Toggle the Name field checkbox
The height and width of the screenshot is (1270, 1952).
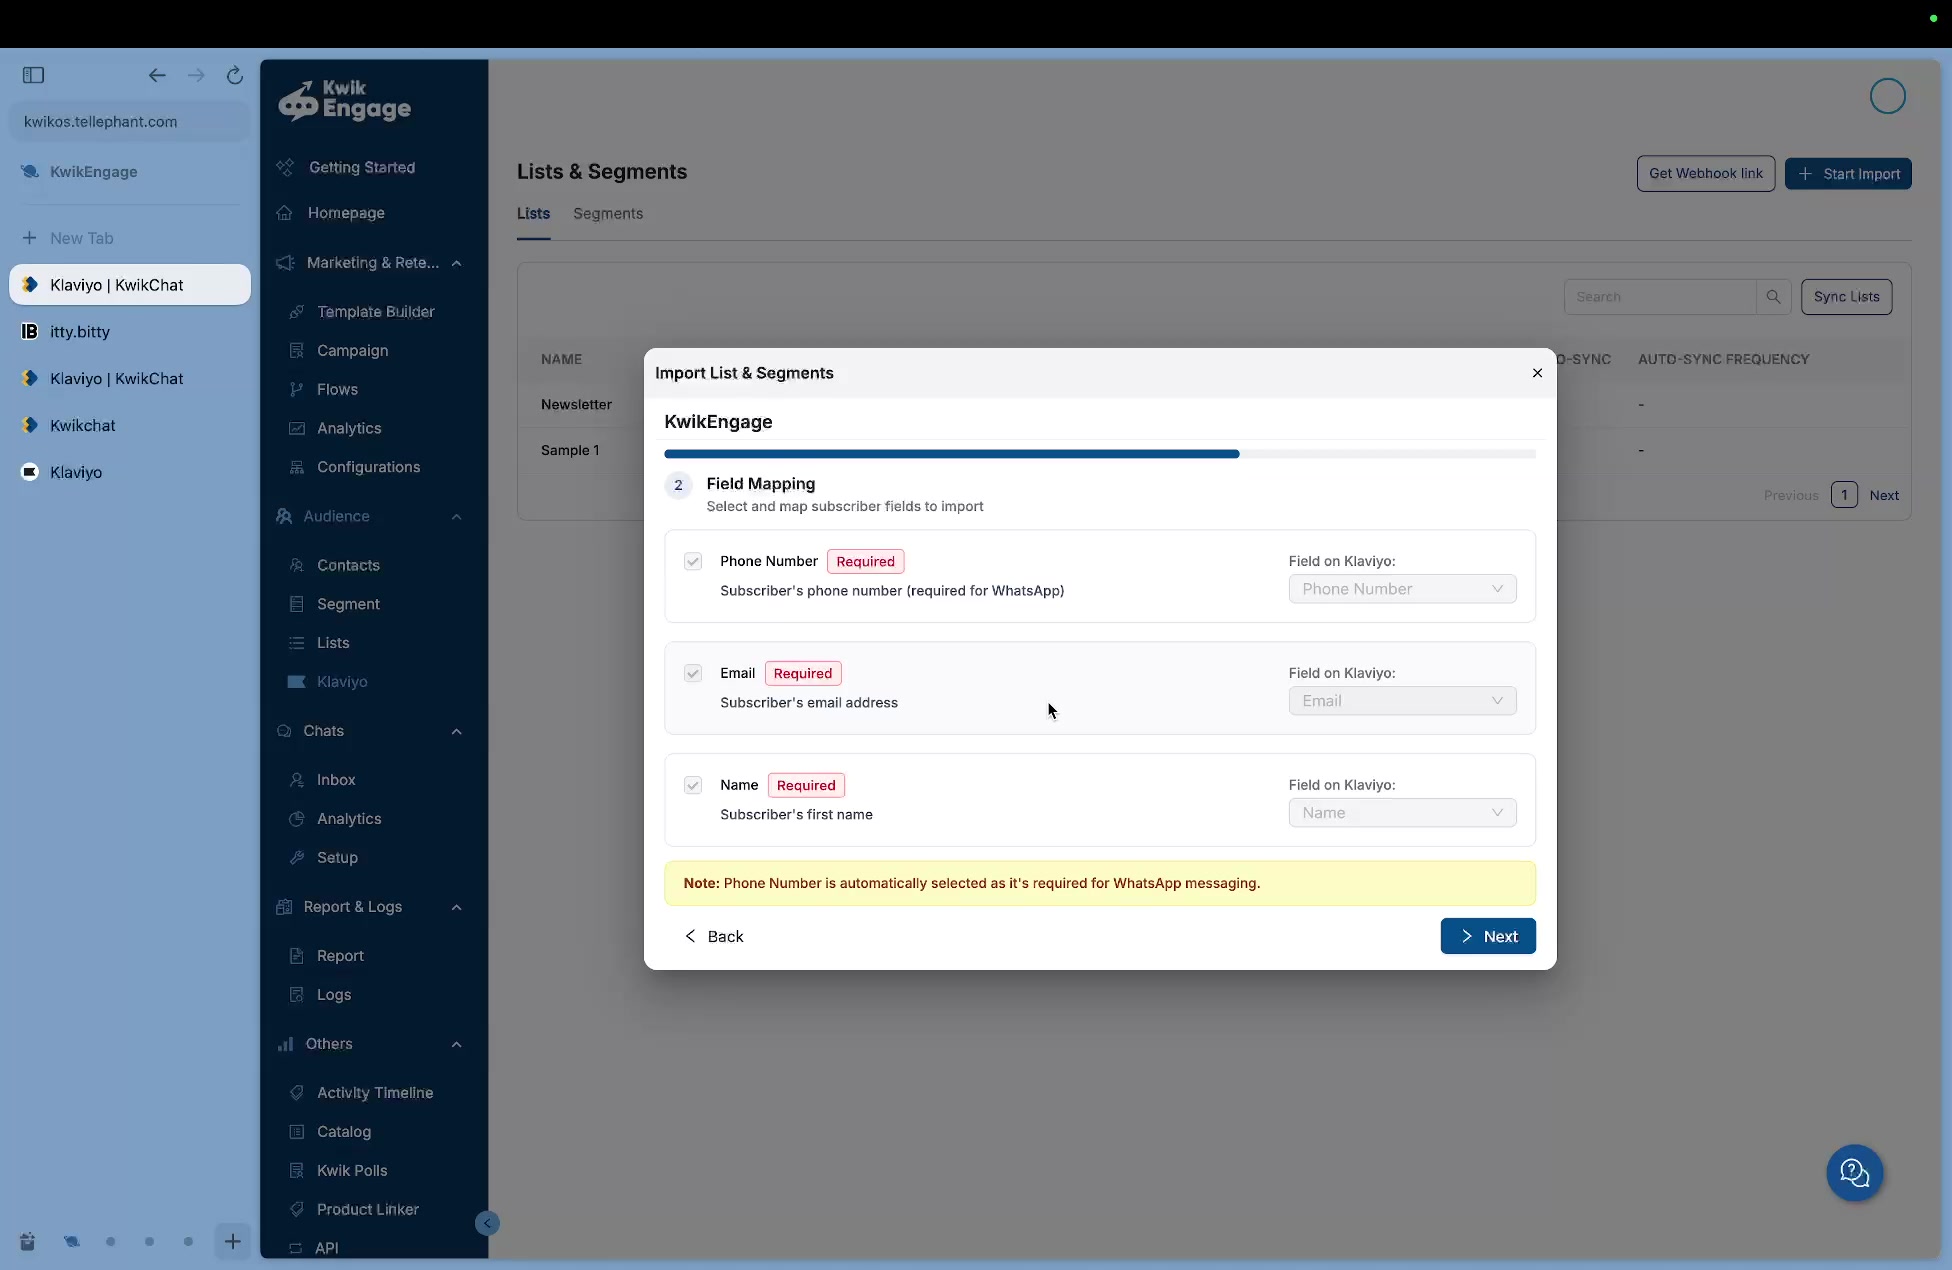tap(693, 786)
